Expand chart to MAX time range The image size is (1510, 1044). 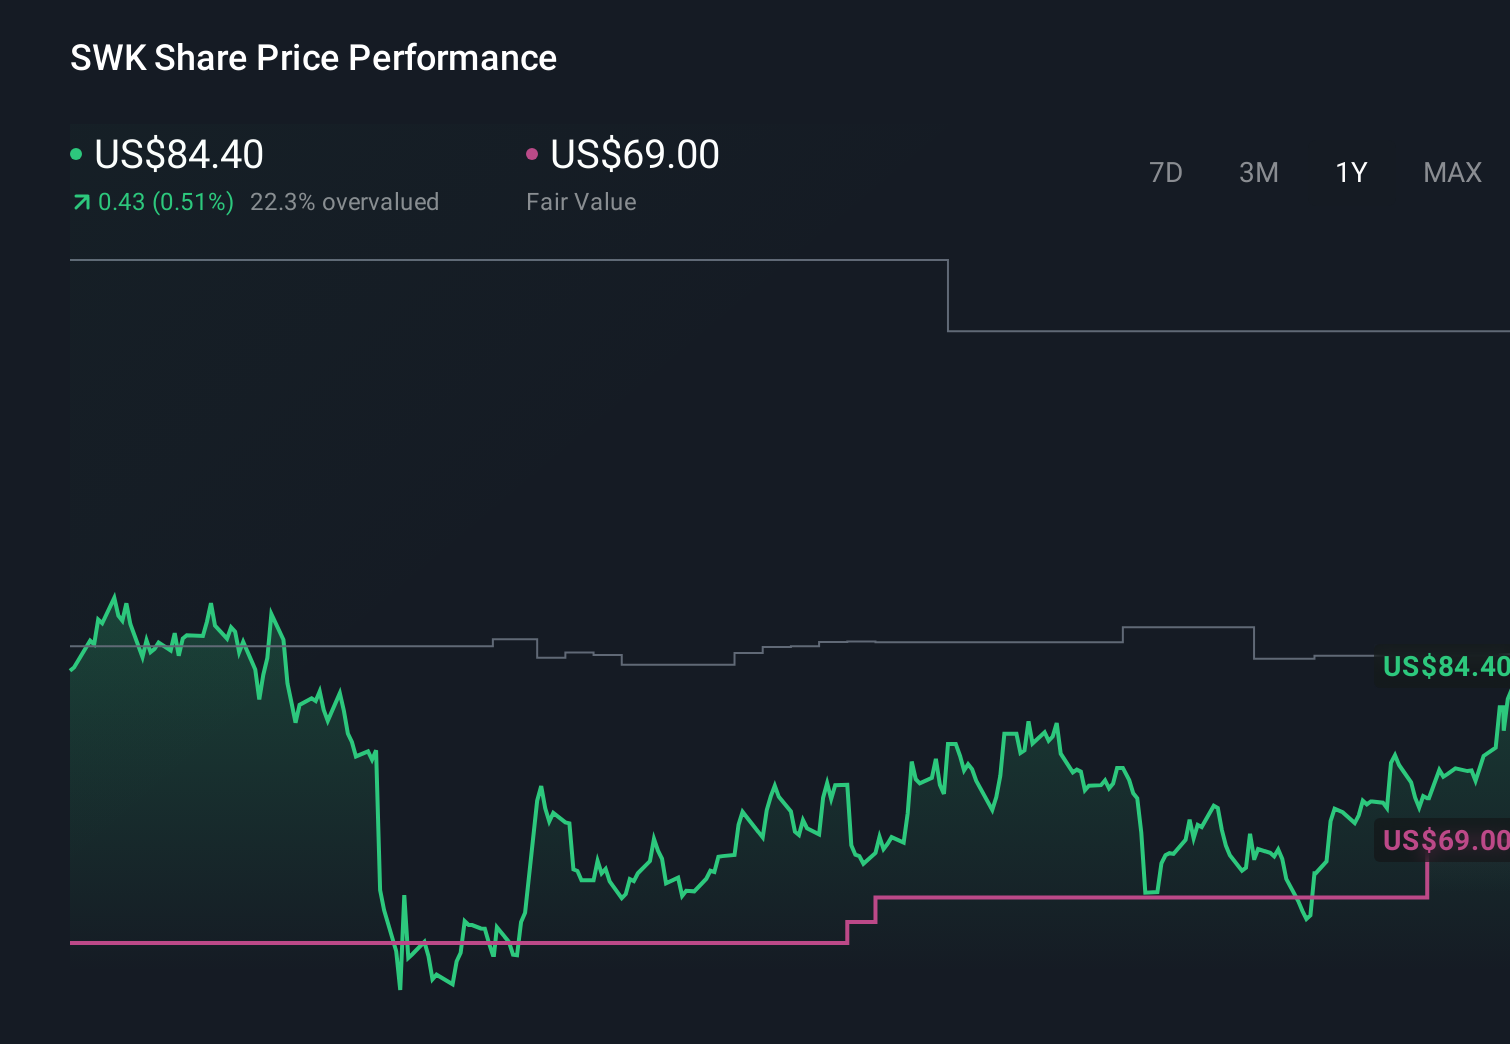pos(1451,172)
